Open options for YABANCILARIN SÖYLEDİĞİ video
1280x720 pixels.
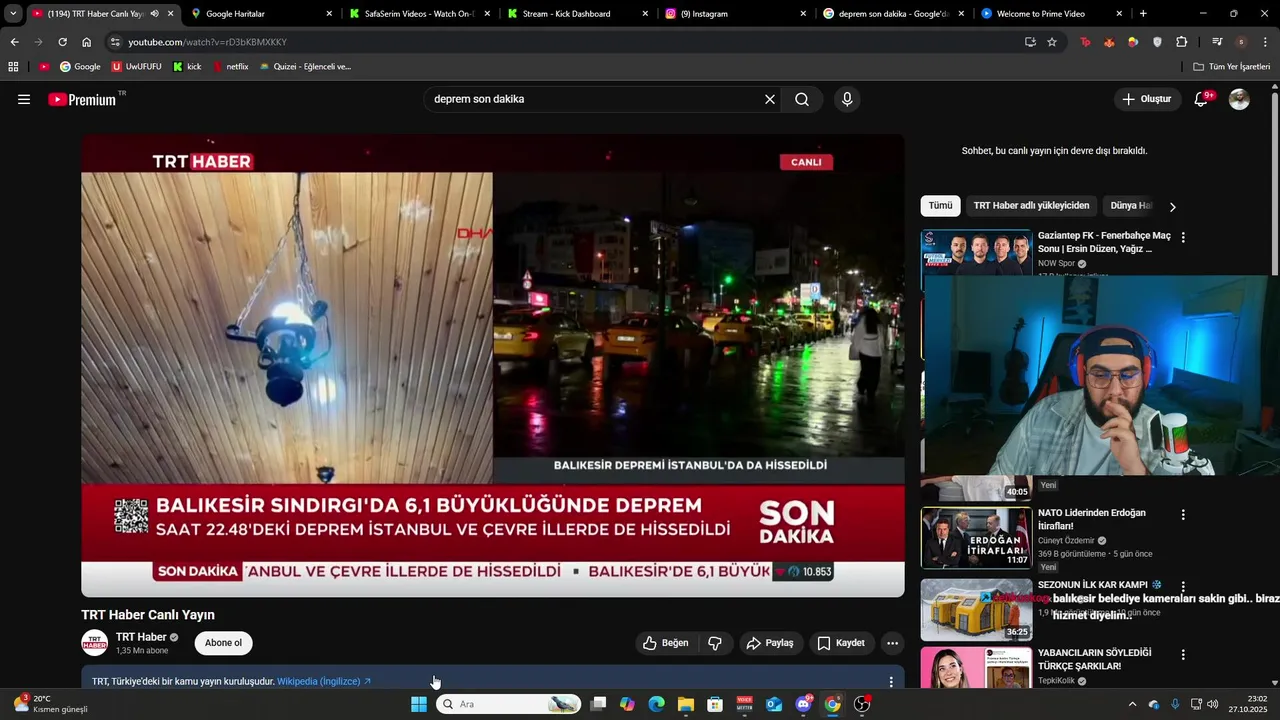pos(1183,655)
